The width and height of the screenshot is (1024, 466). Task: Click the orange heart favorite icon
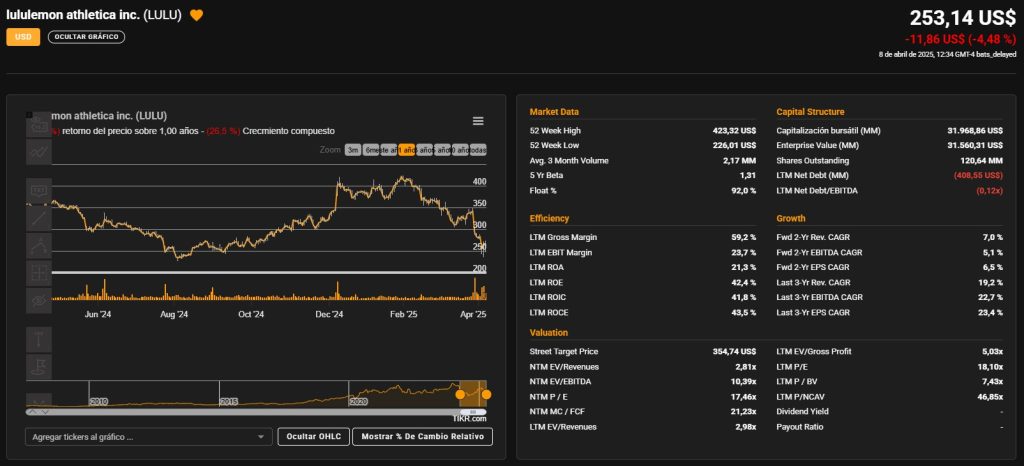(x=197, y=15)
